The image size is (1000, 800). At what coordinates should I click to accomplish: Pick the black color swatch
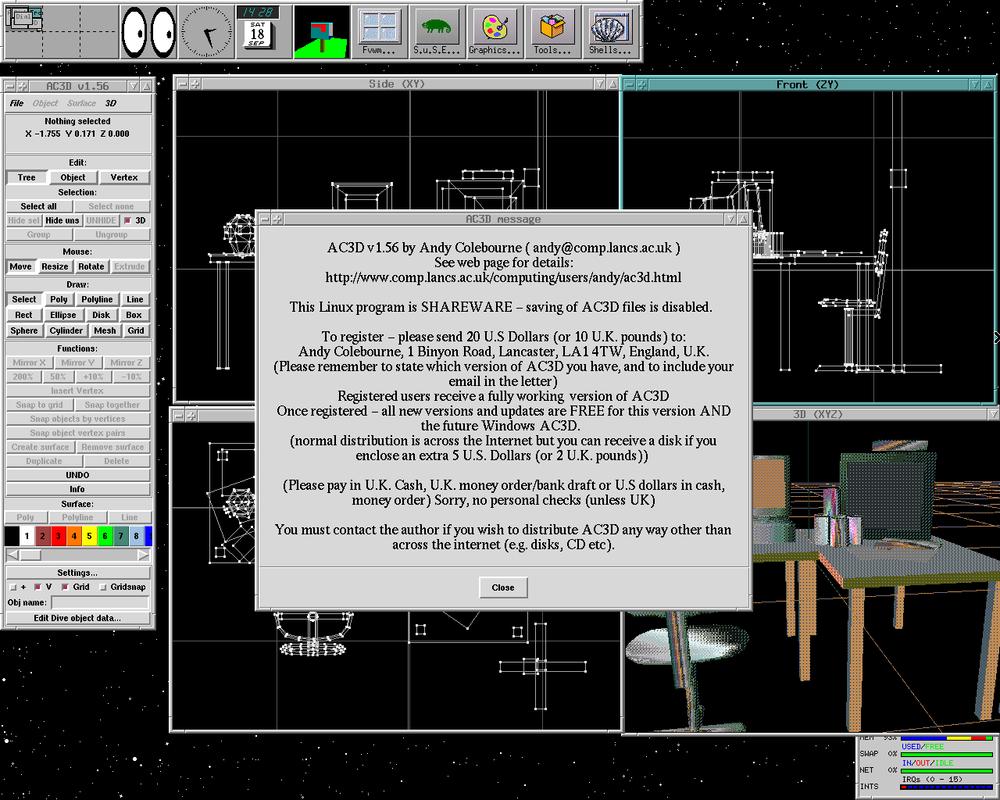tap(12, 536)
